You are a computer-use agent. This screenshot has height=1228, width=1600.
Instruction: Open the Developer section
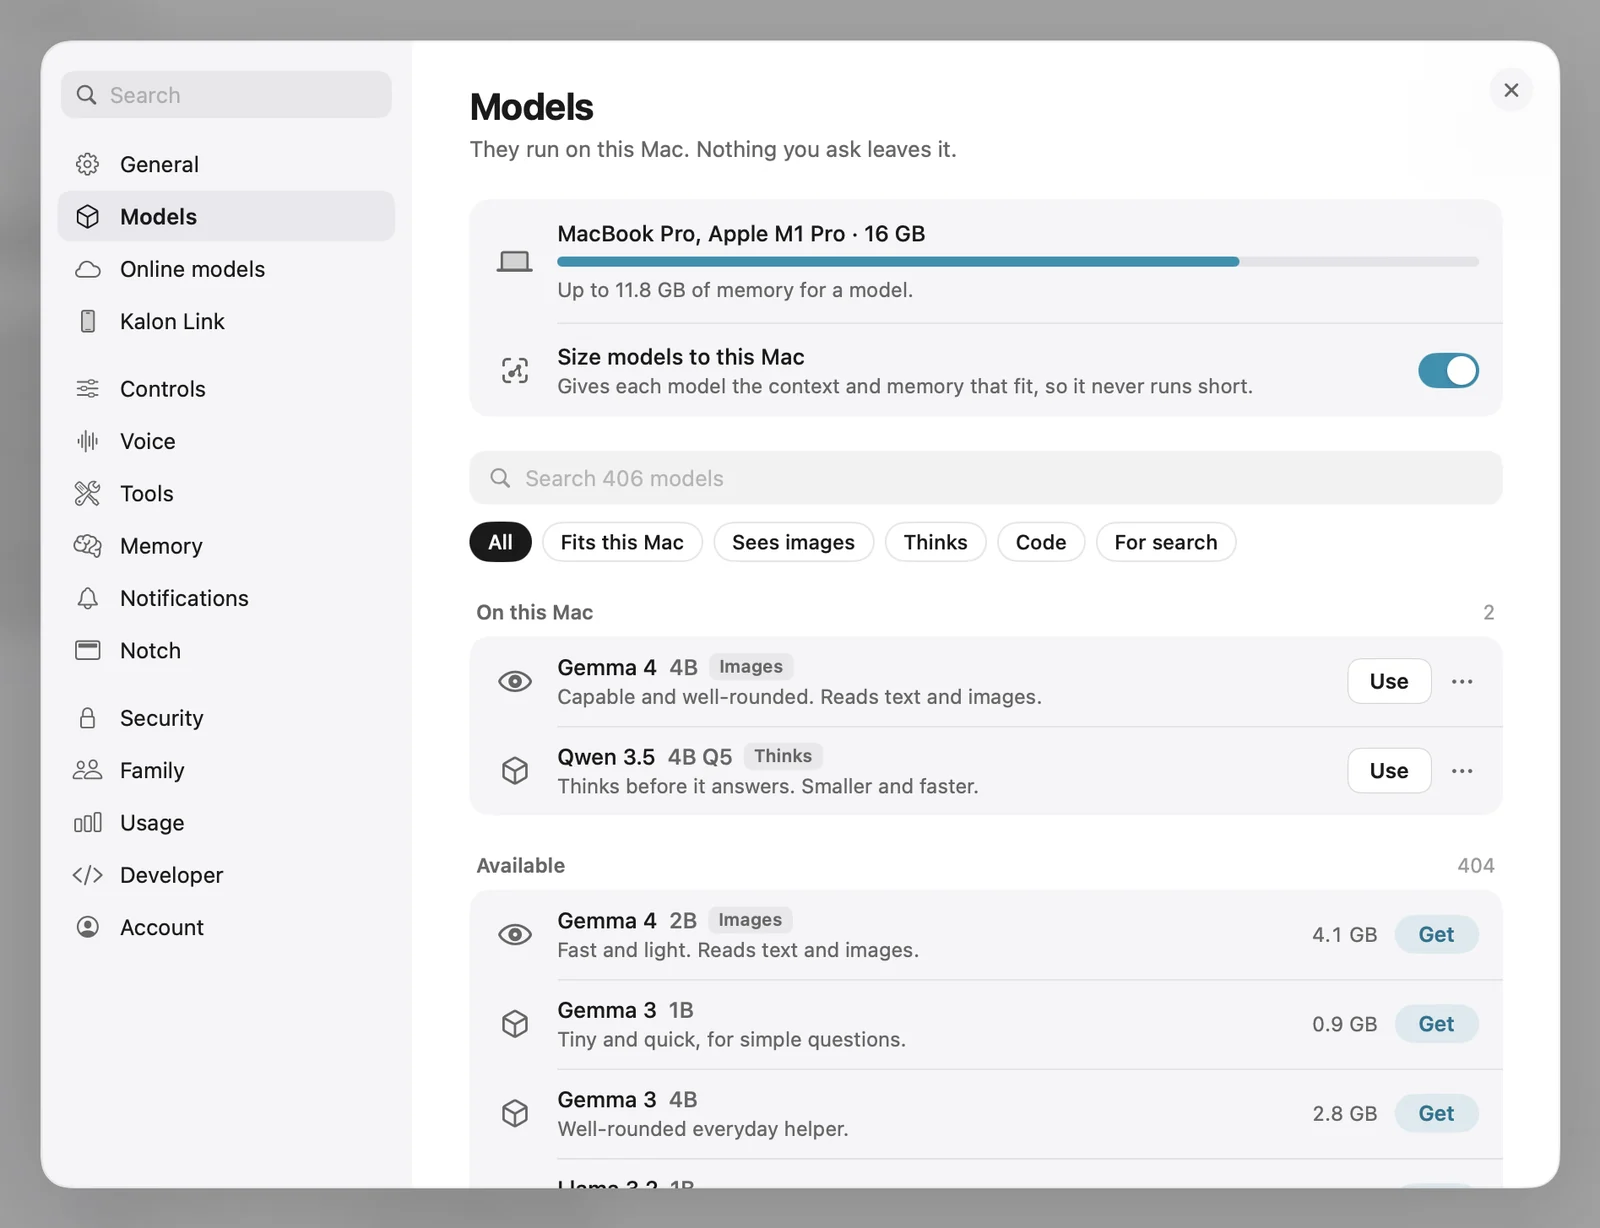226,875
